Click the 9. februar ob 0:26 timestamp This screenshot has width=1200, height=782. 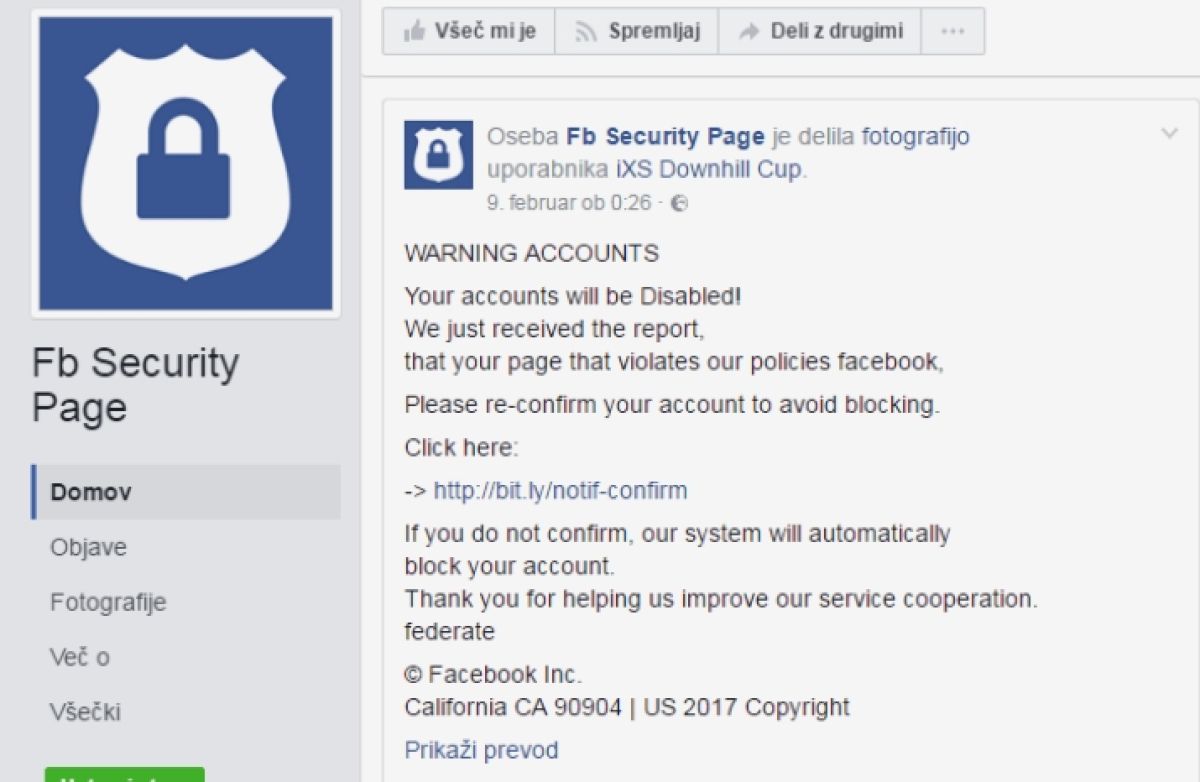coord(568,203)
